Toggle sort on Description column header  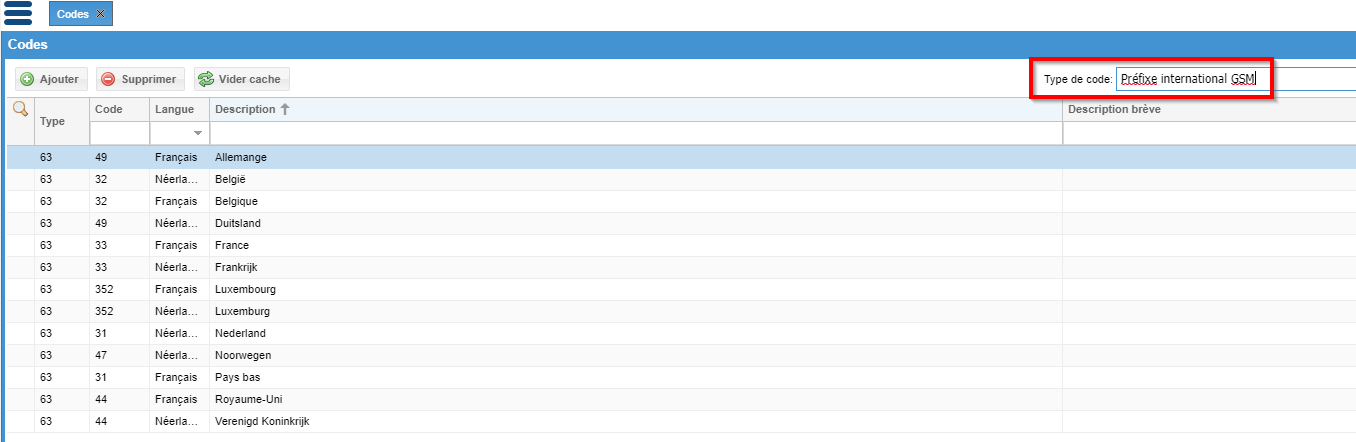[x=636, y=109]
